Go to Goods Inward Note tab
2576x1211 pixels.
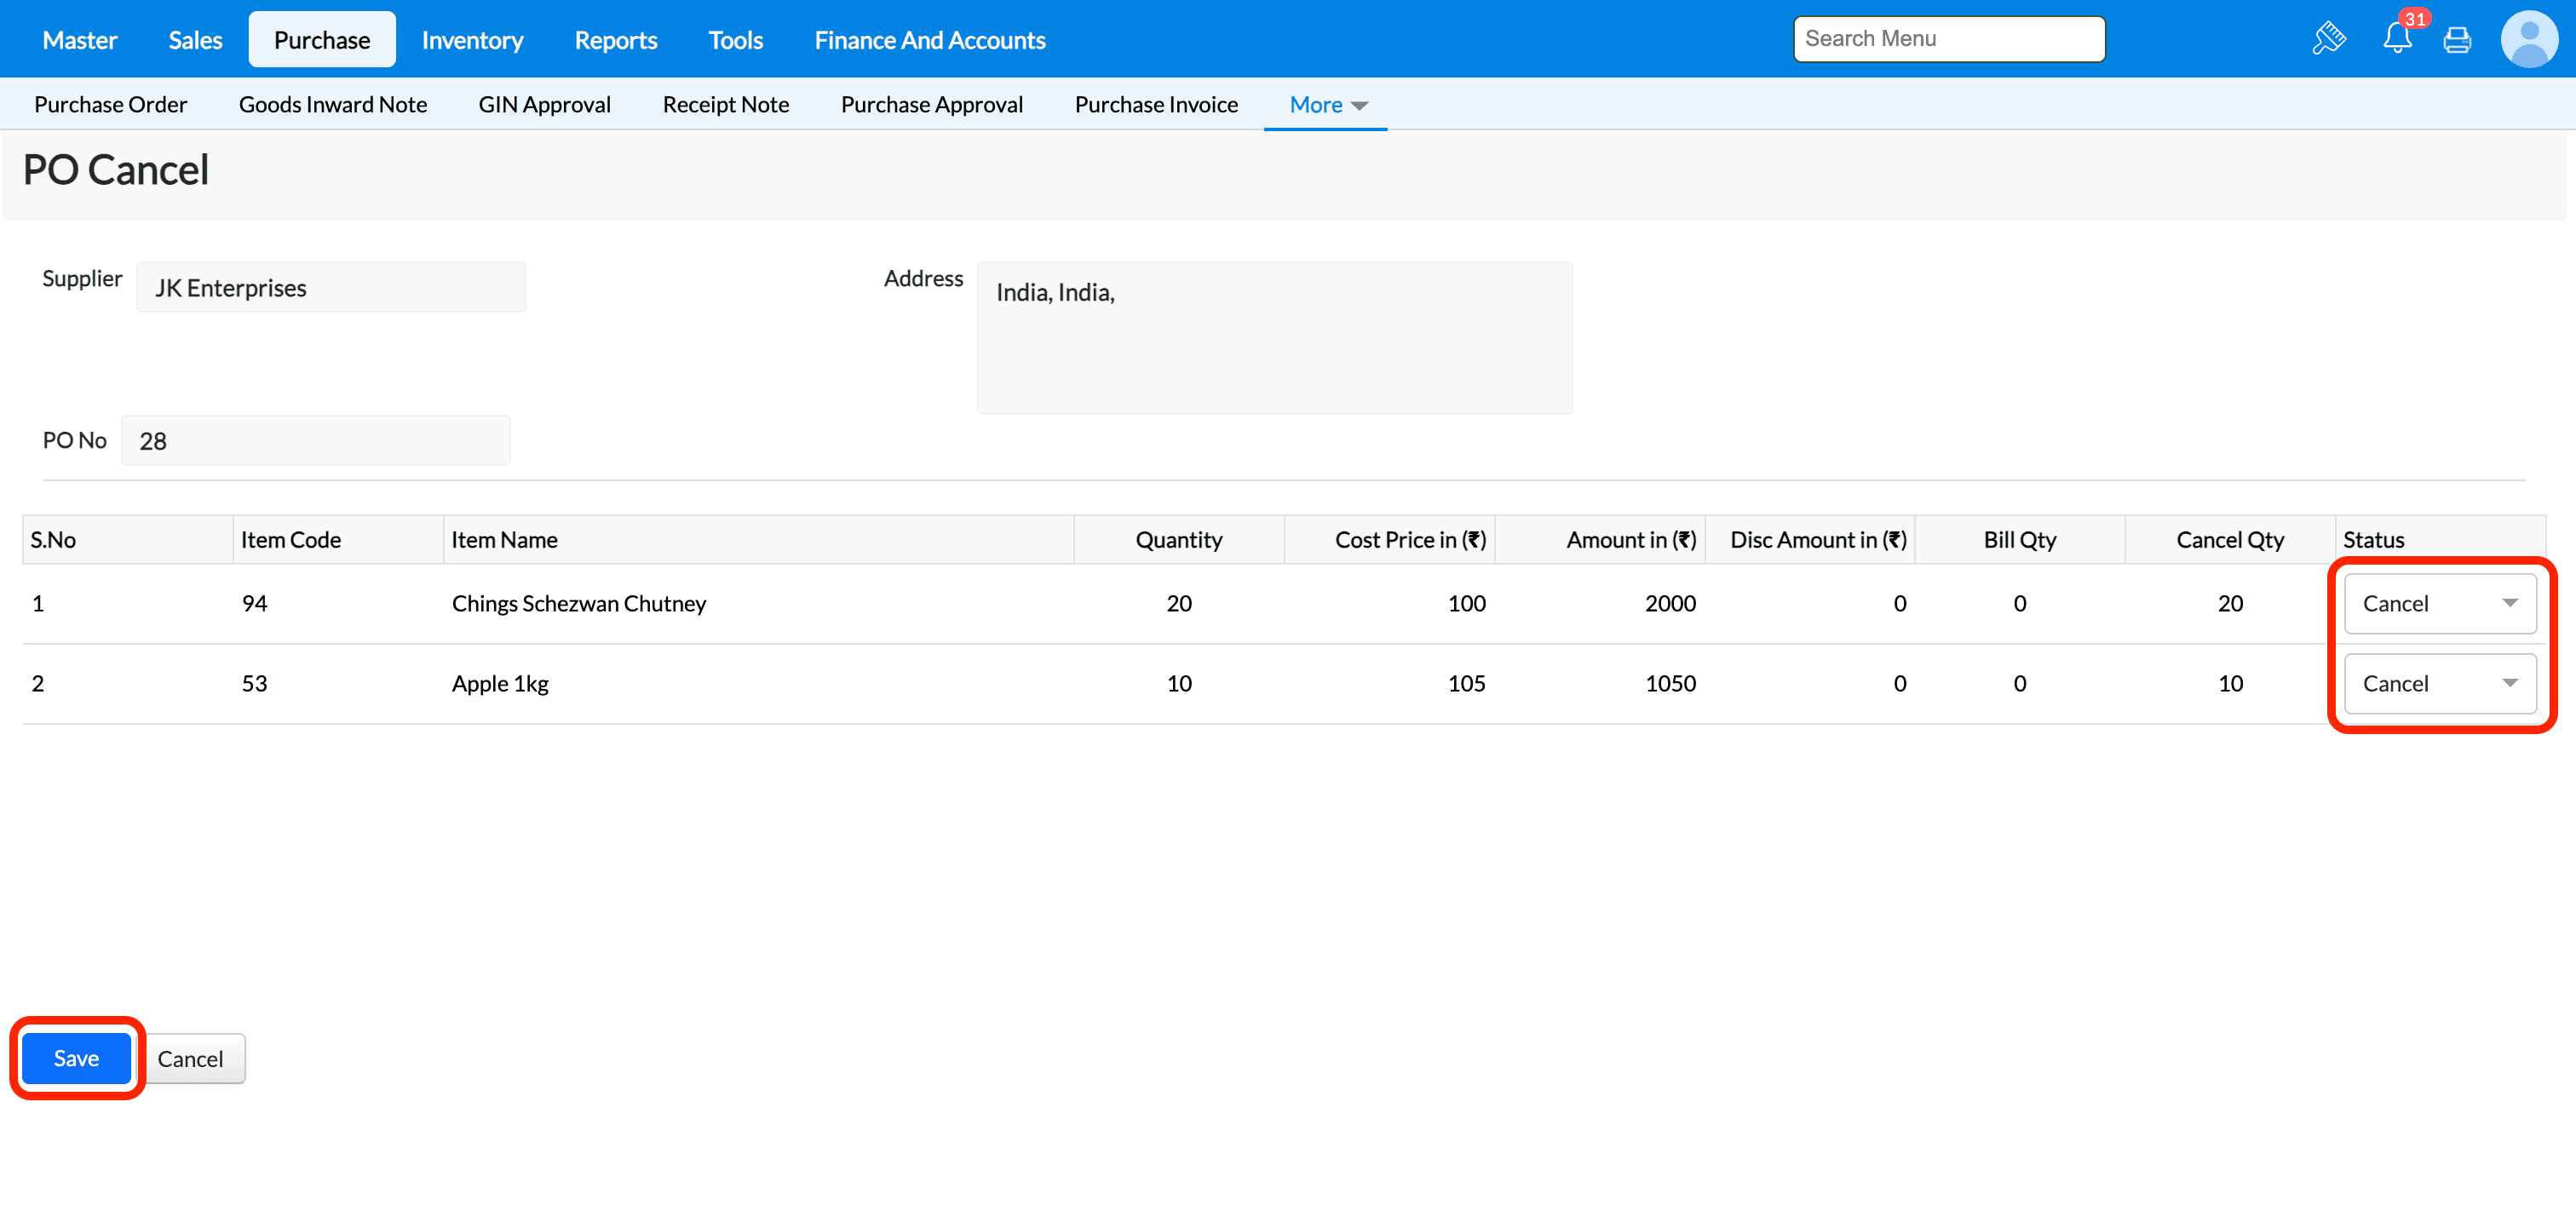(x=333, y=105)
